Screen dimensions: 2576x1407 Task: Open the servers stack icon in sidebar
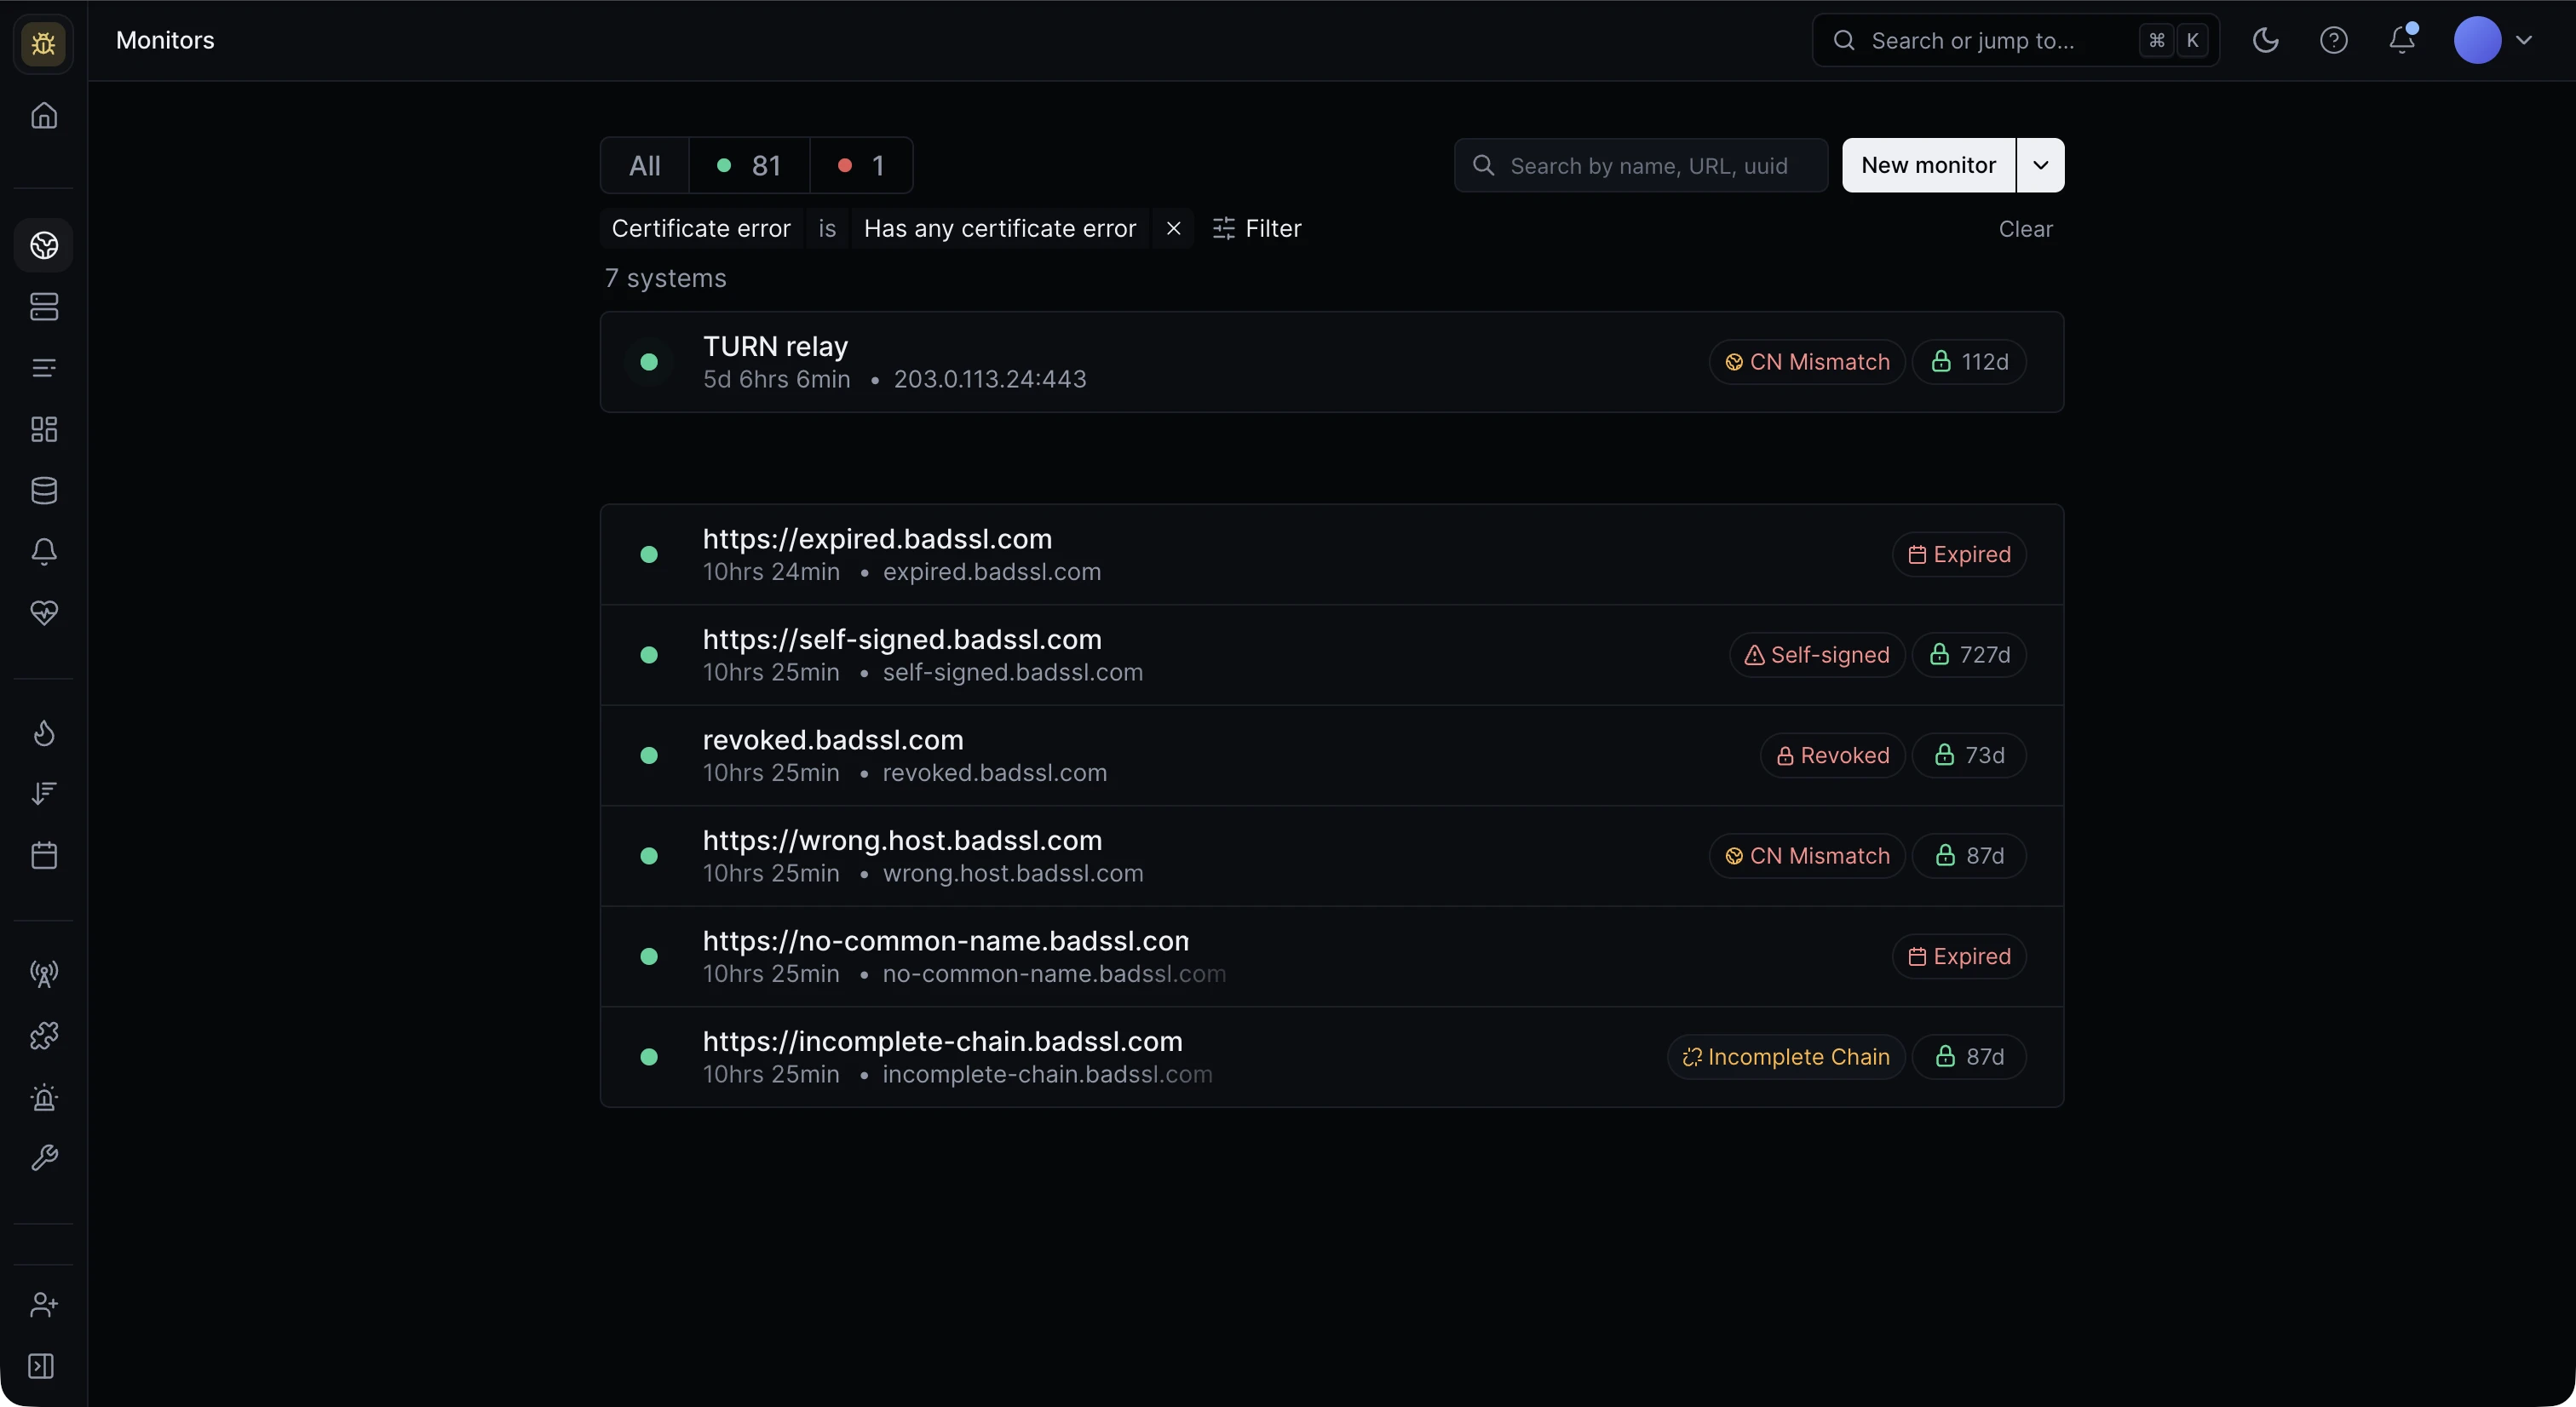point(44,306)
